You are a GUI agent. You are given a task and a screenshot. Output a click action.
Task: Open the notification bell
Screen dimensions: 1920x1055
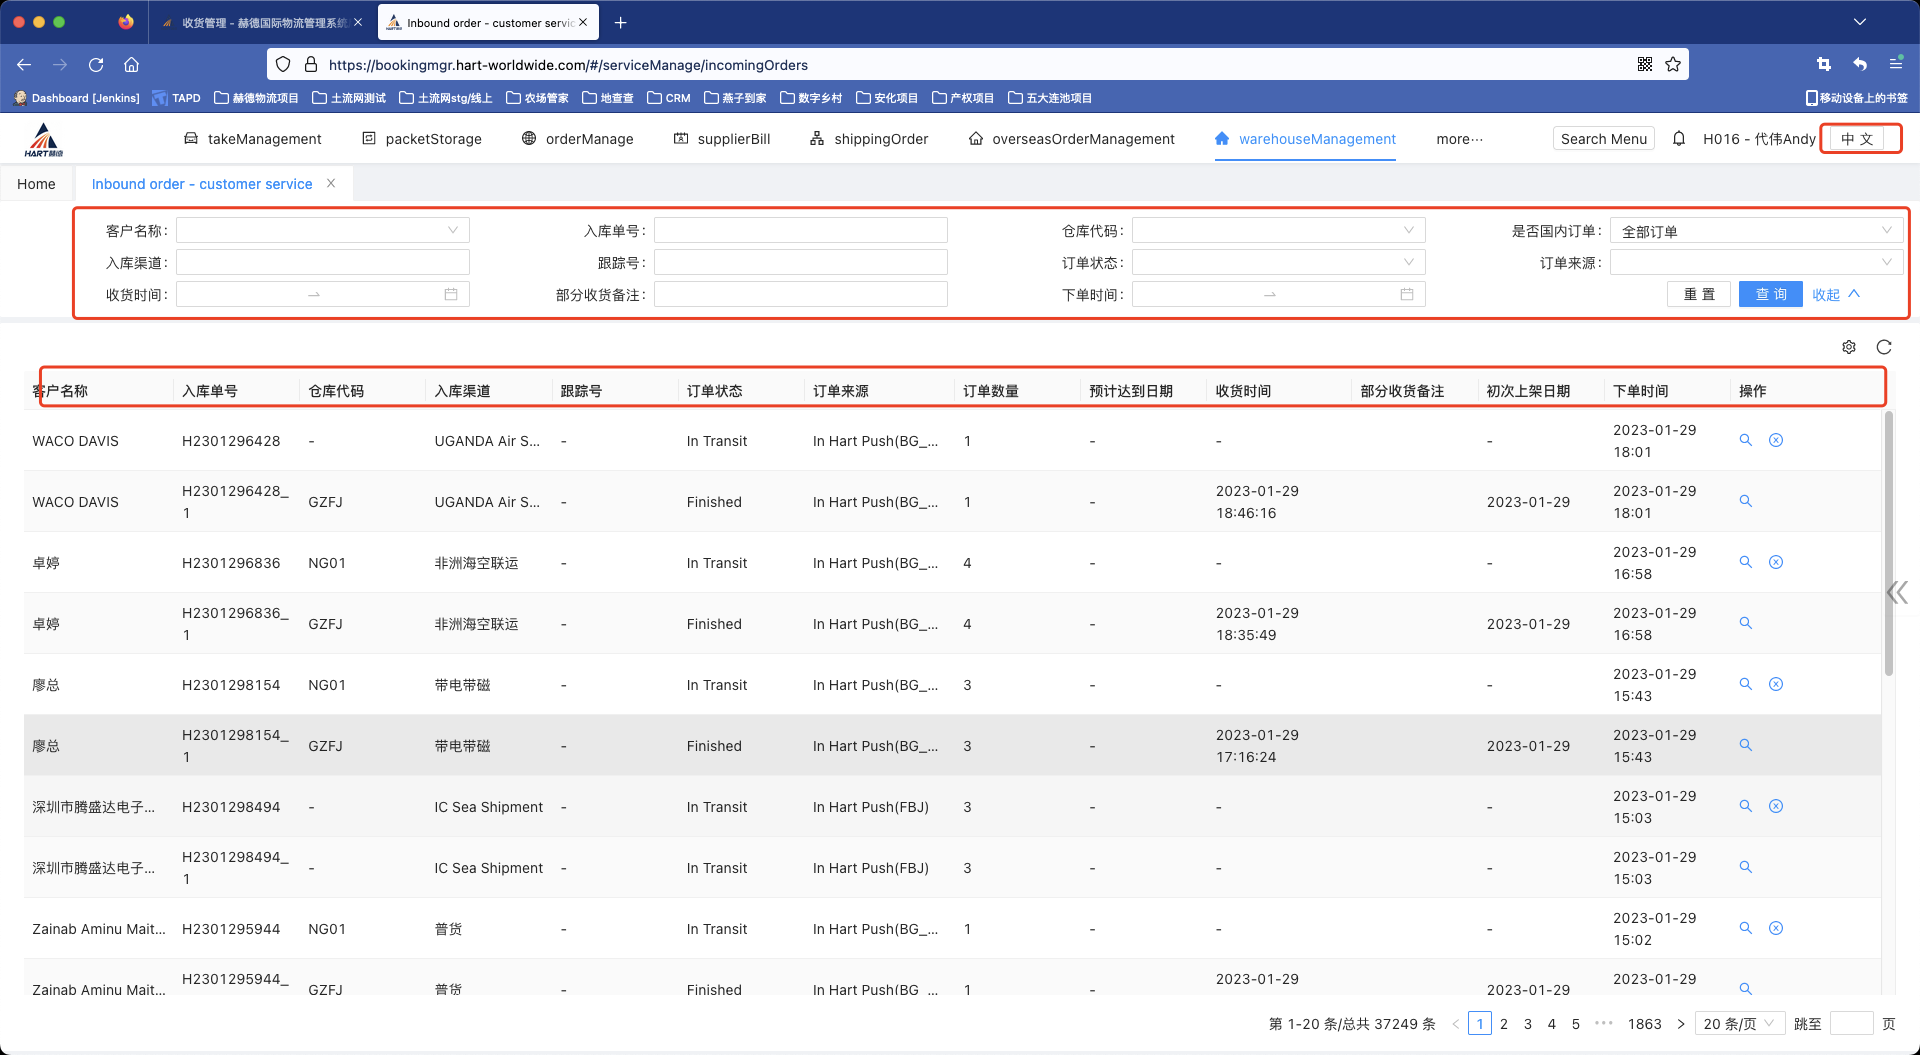(1679, 139)
